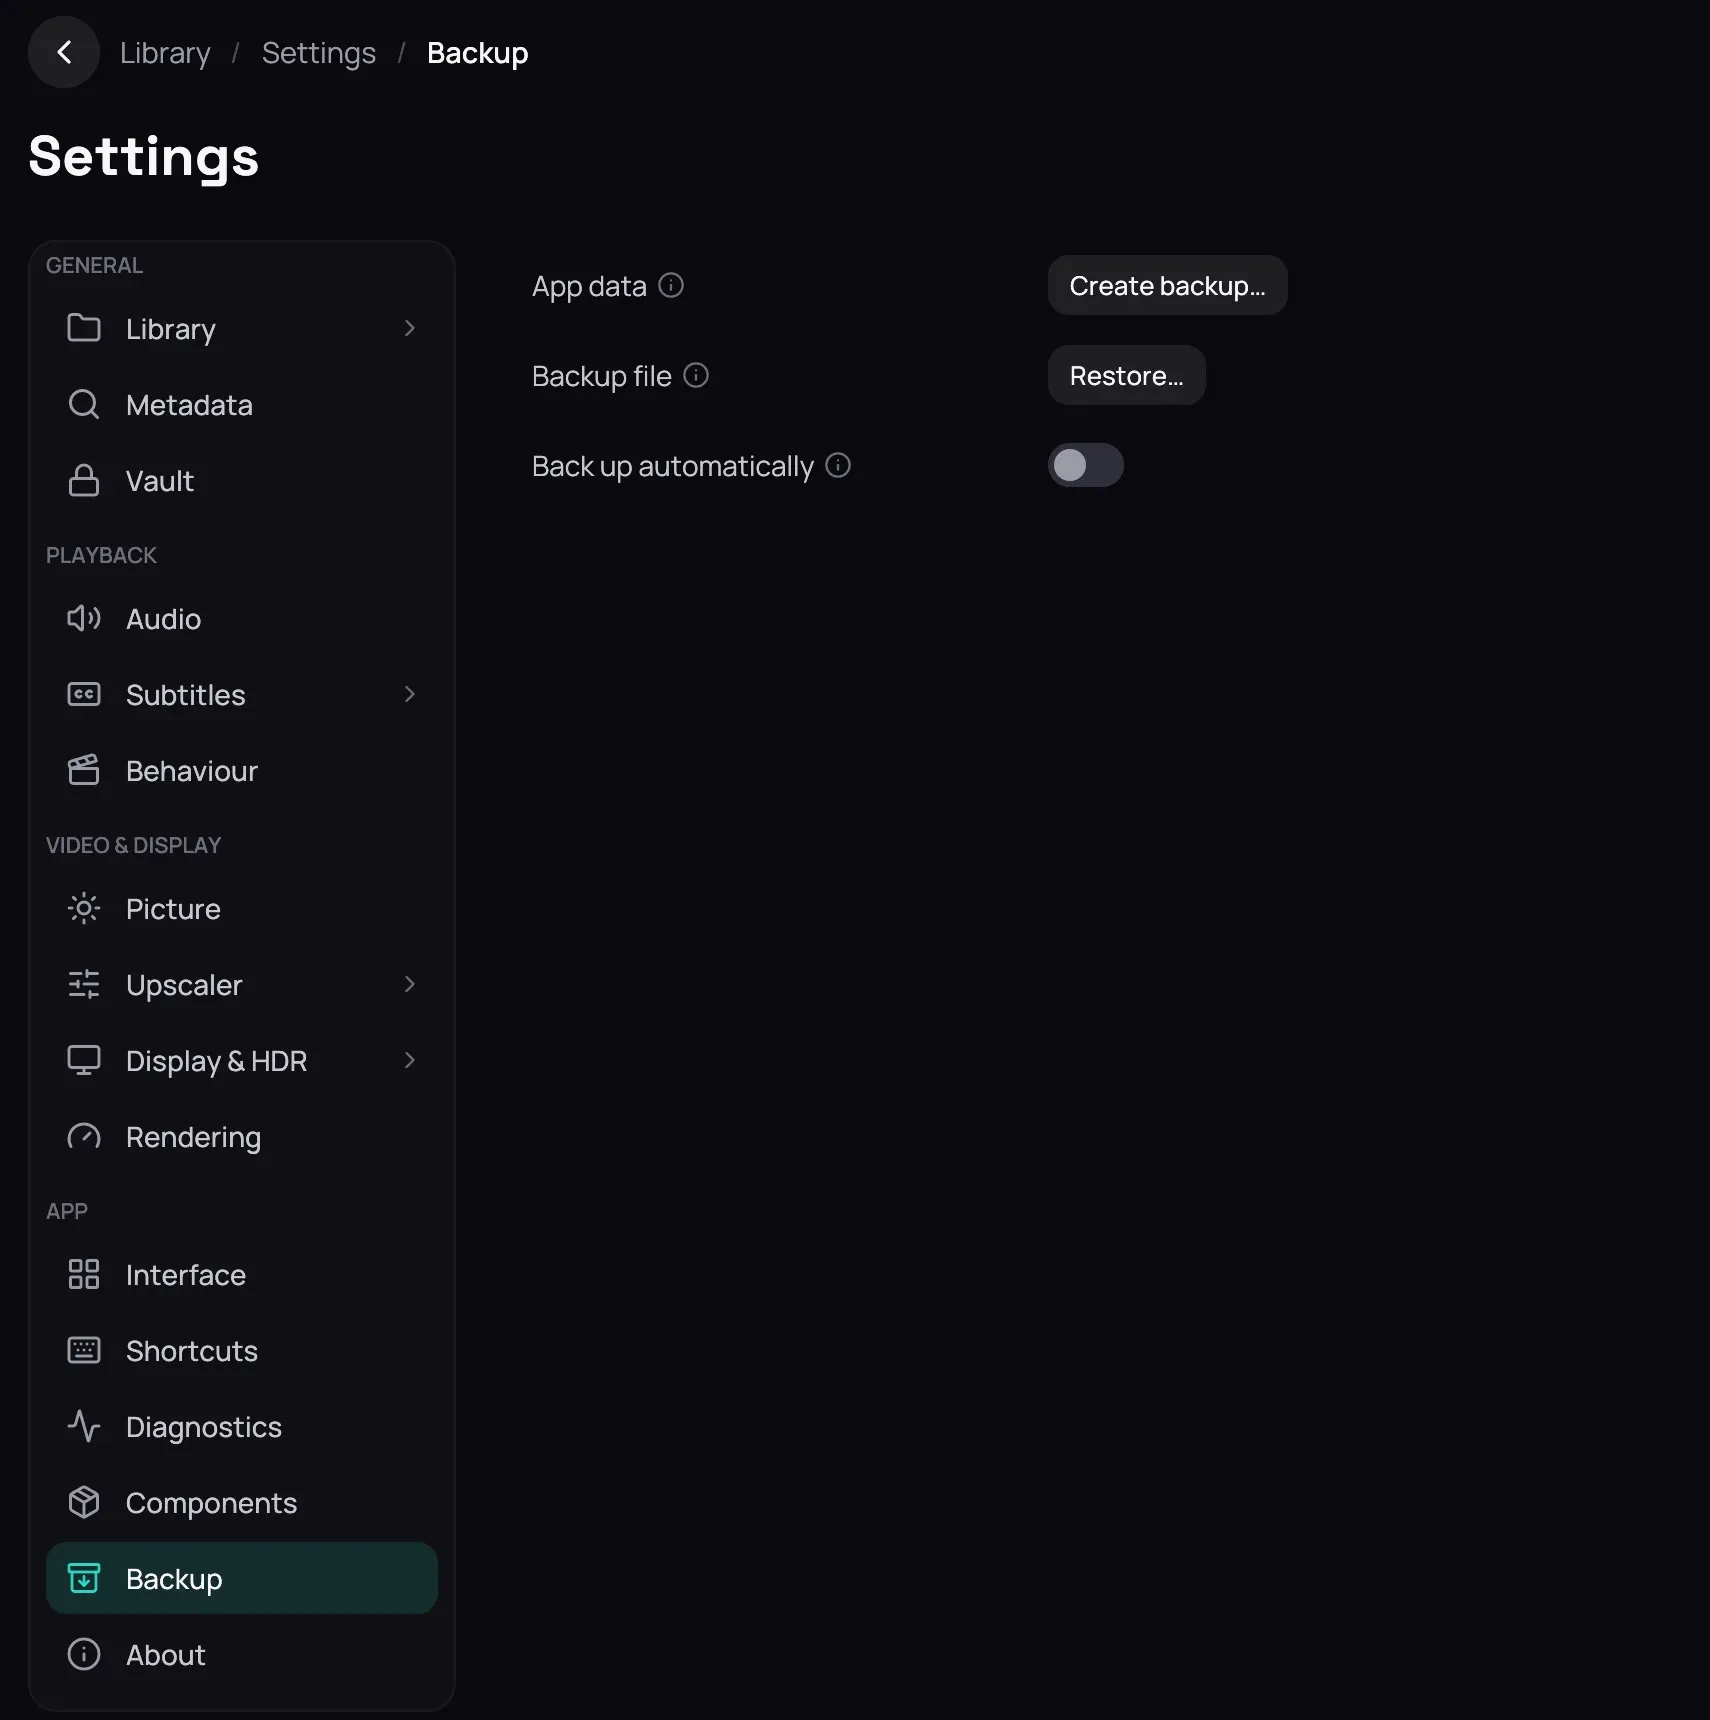This screenshot has height=1720, width=1710.
Task: Expand the Library submenu chevron
Action: (409, 328)
